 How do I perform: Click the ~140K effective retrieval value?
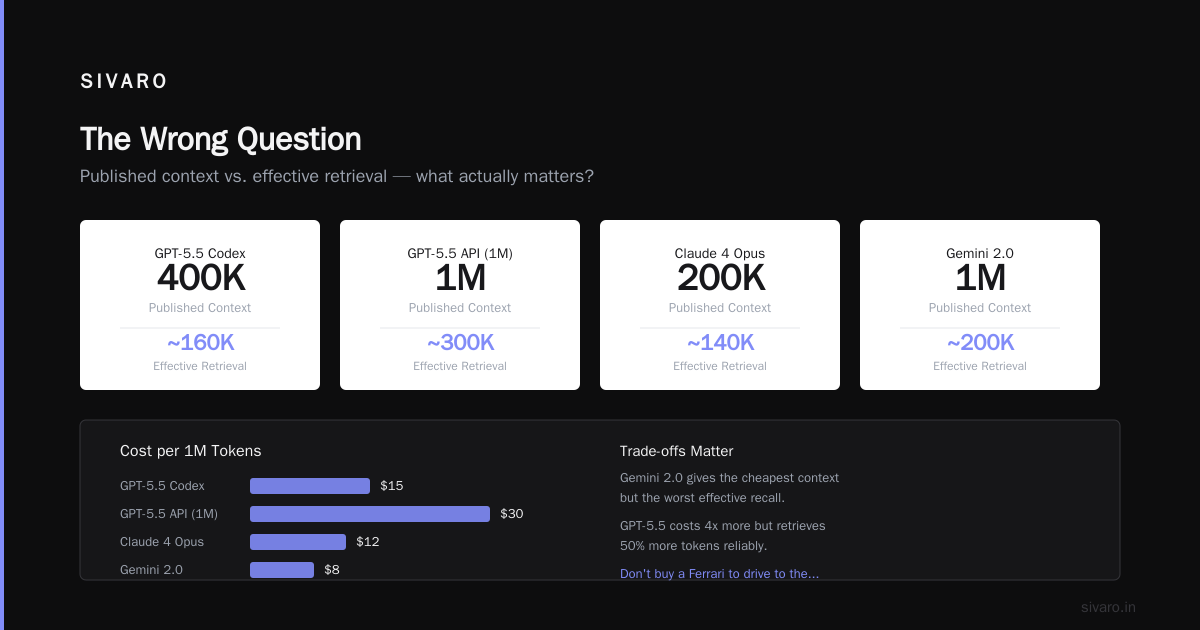click(x=720, y=343)
